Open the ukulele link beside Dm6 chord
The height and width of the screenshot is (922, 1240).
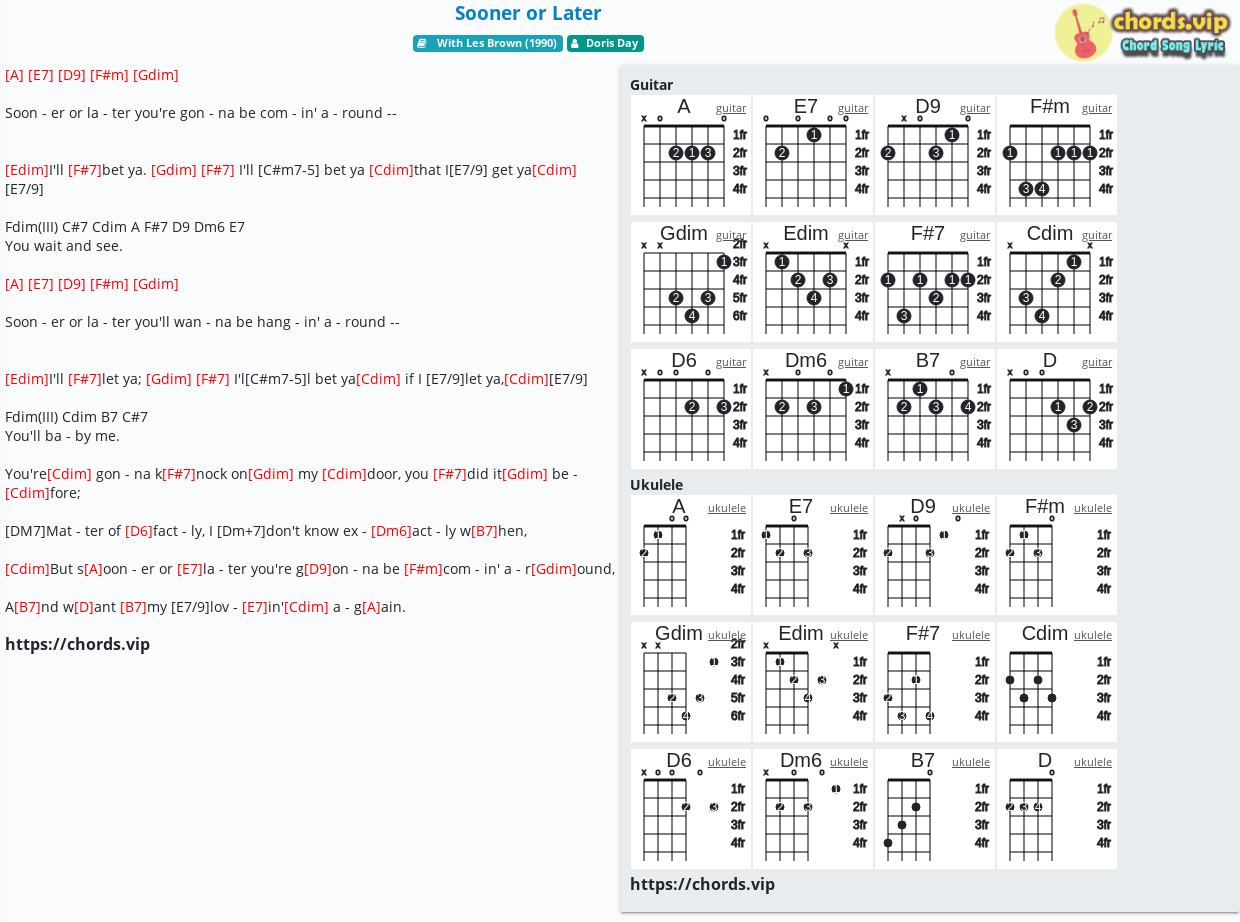849,762
